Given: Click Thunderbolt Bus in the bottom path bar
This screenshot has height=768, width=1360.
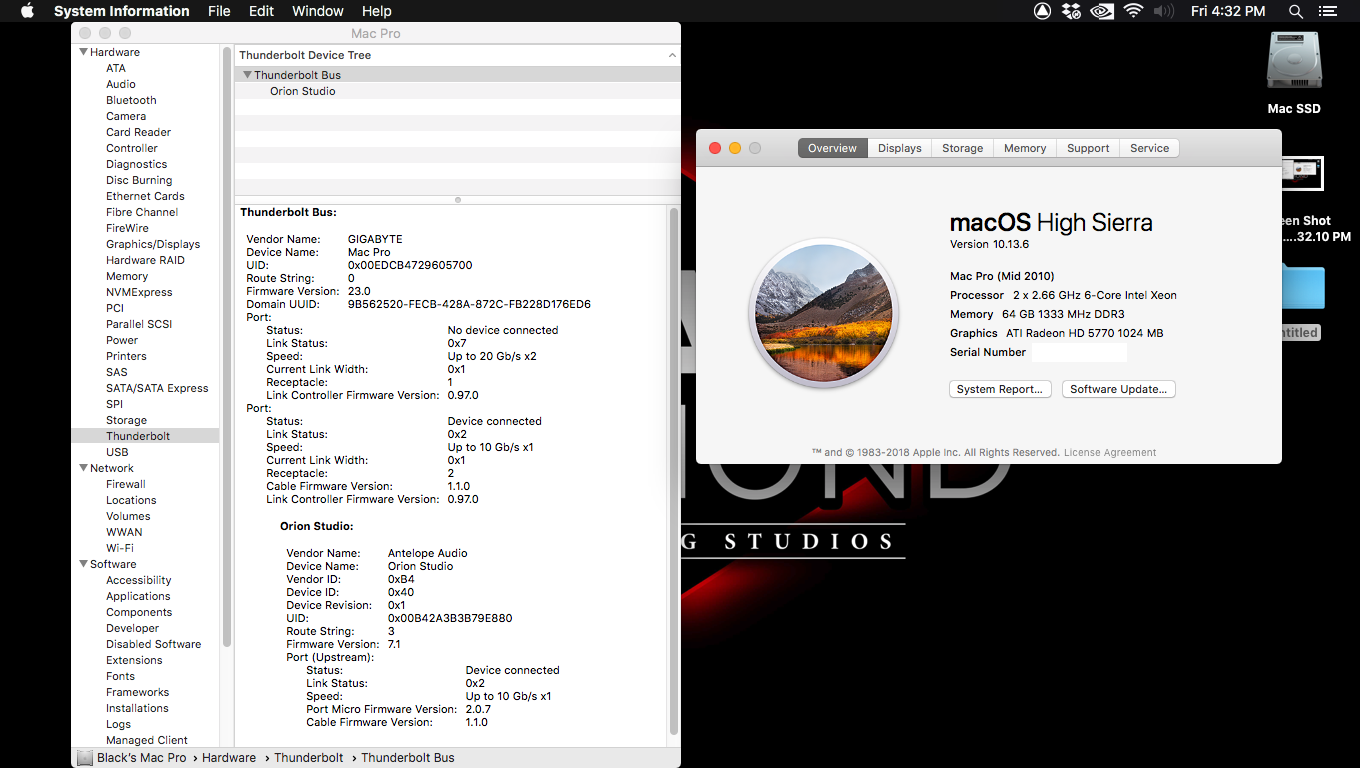Looking at the screenshot, I should (x=408, y=758).
